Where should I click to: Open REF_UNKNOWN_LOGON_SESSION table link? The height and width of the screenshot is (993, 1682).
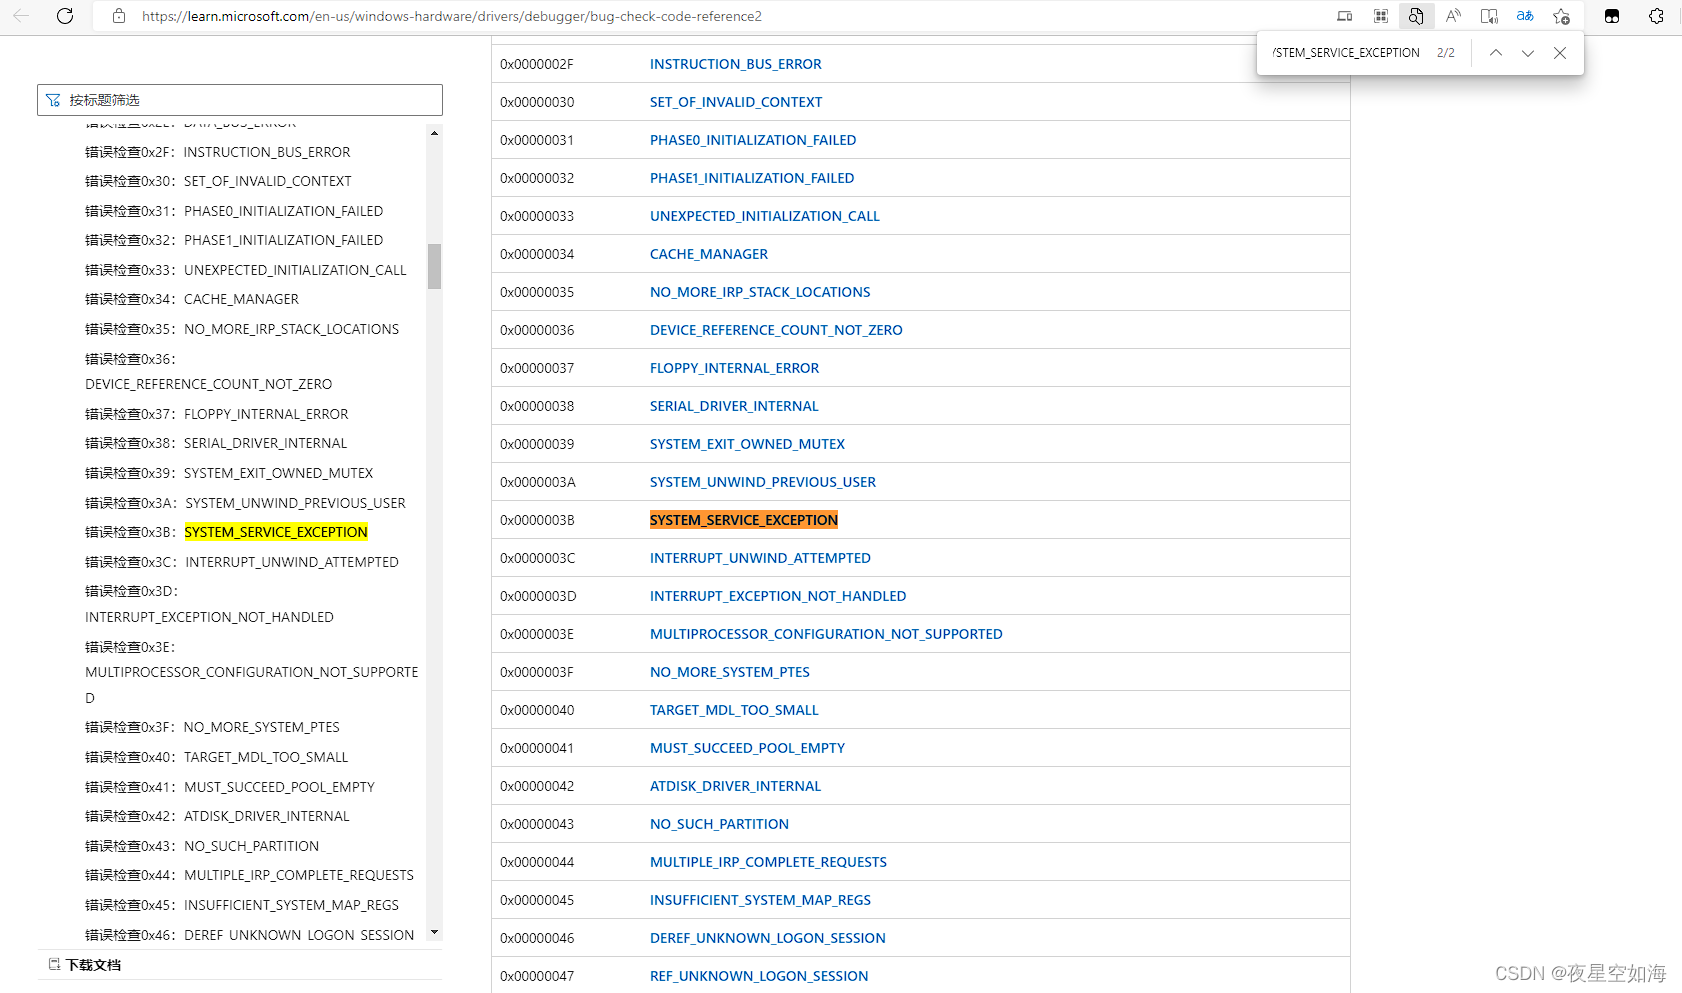759,976
